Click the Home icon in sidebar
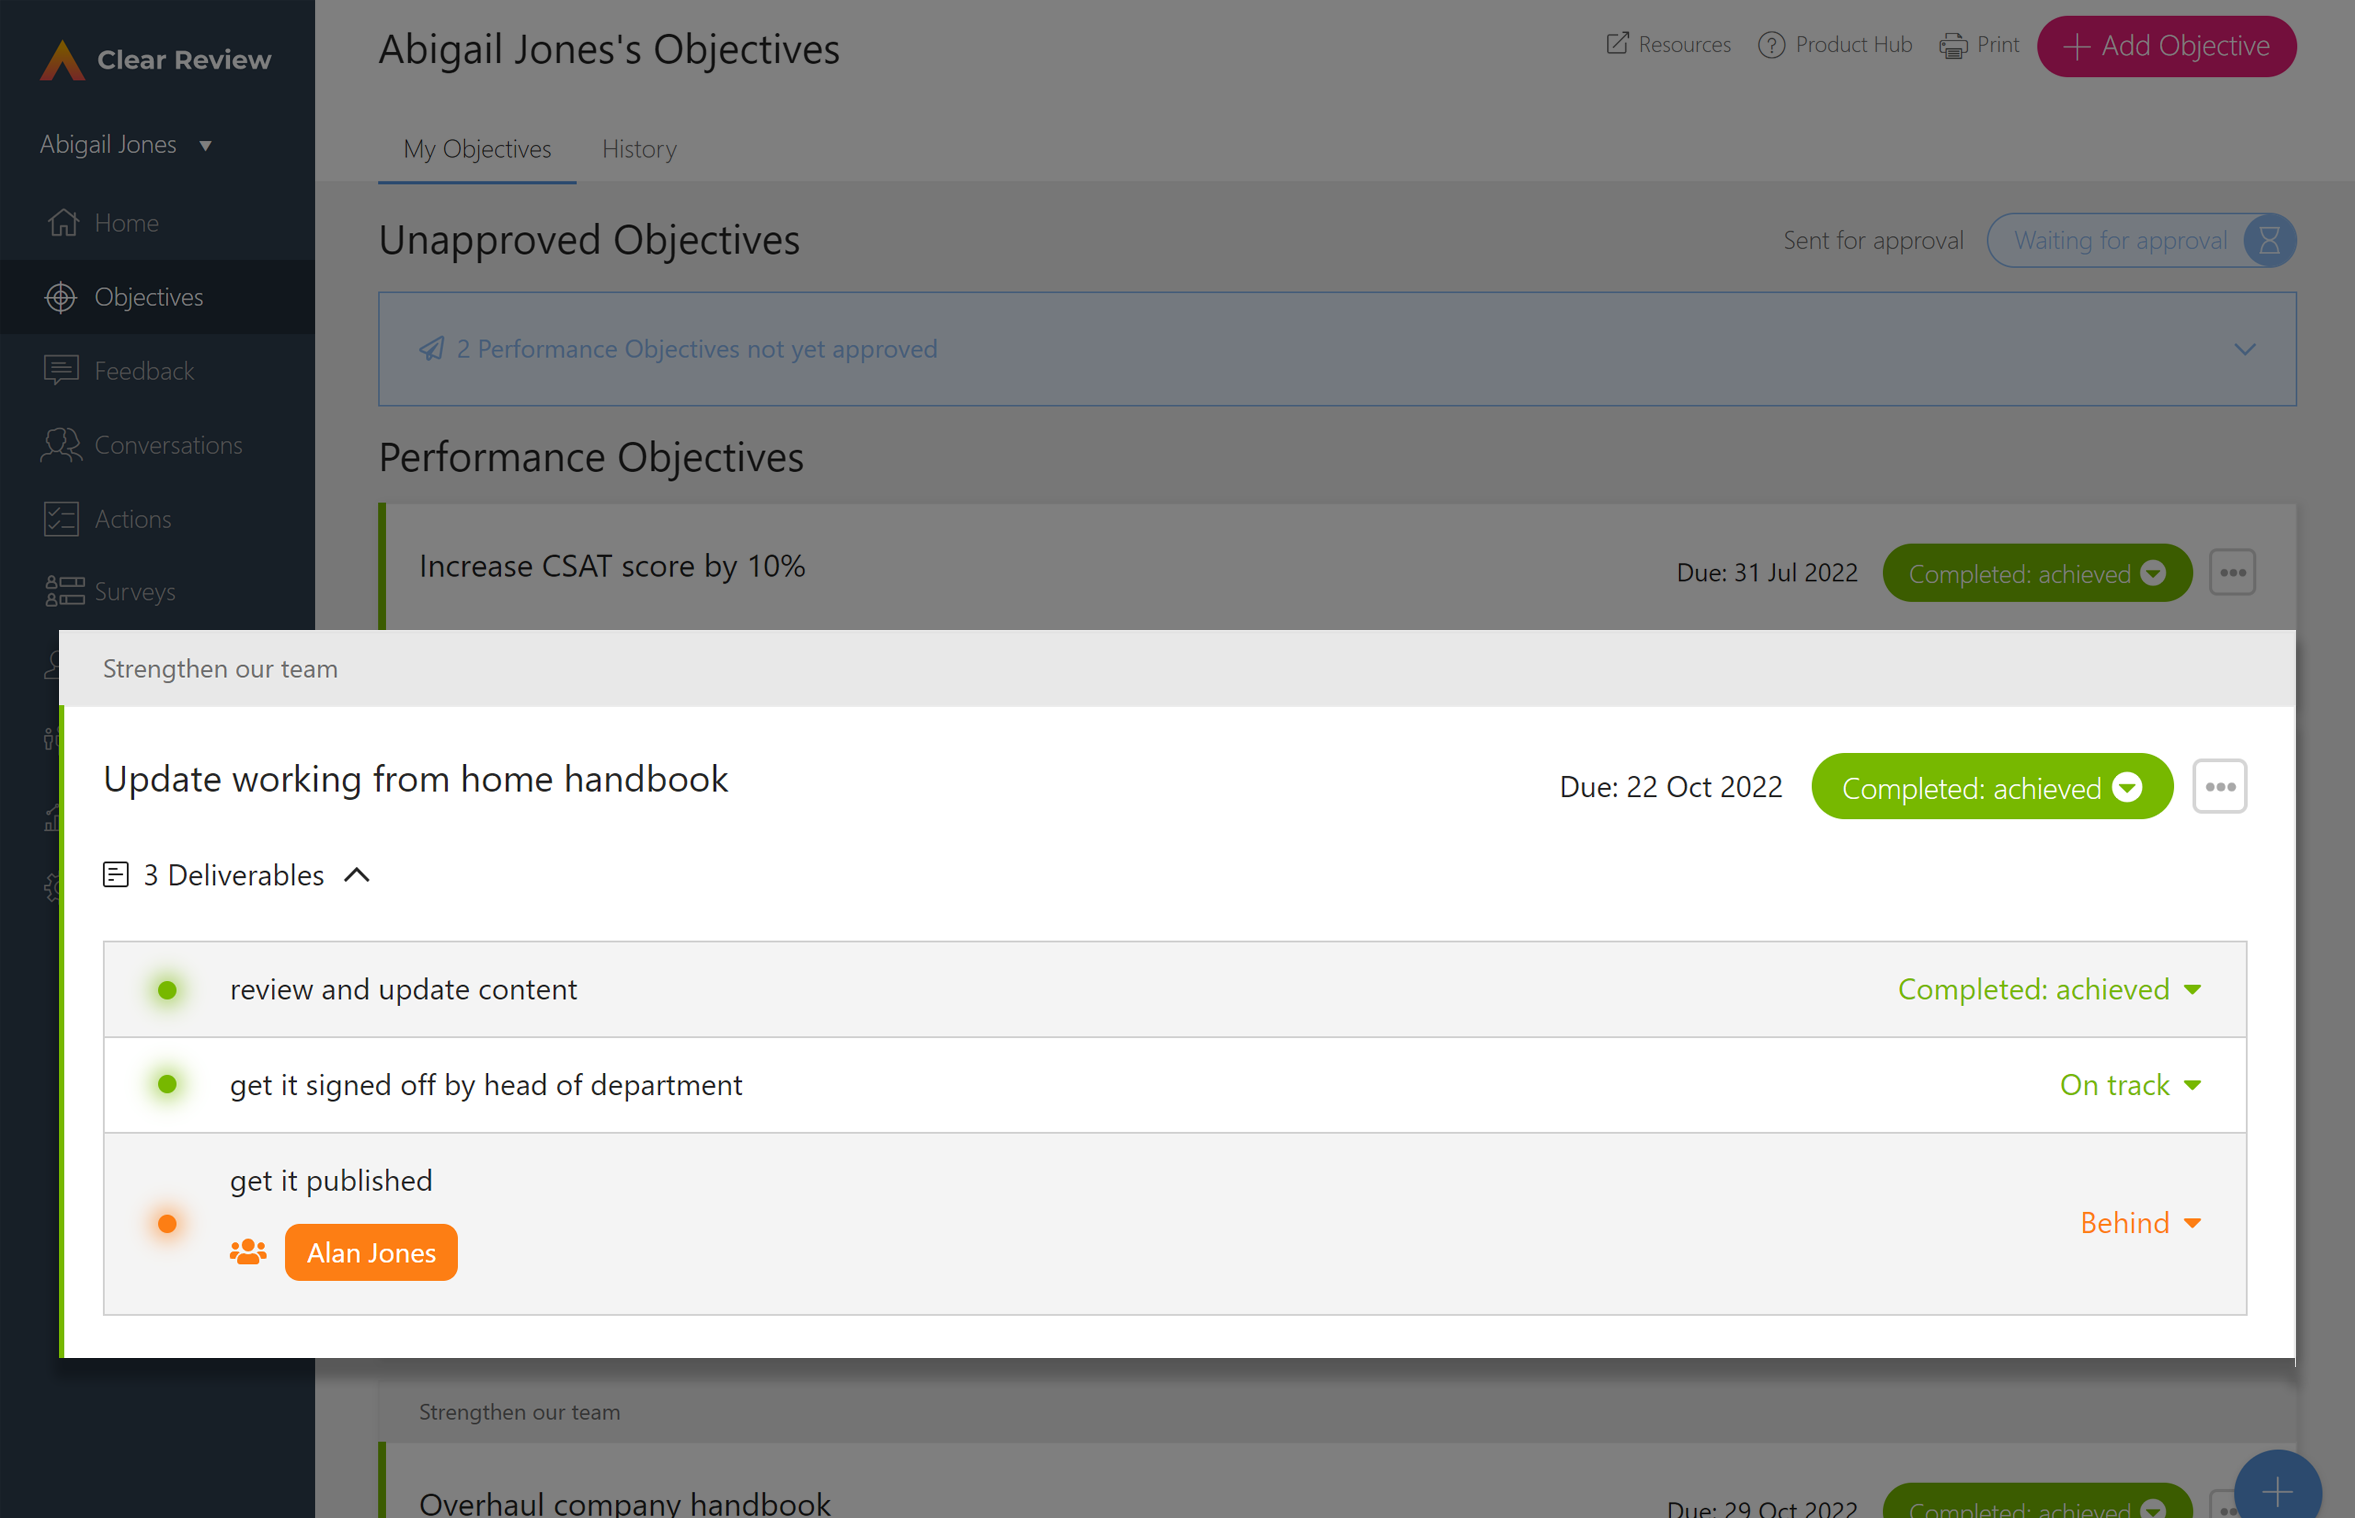Image resolution: width=2355 pixels, height=1518 pixels. 63,222
